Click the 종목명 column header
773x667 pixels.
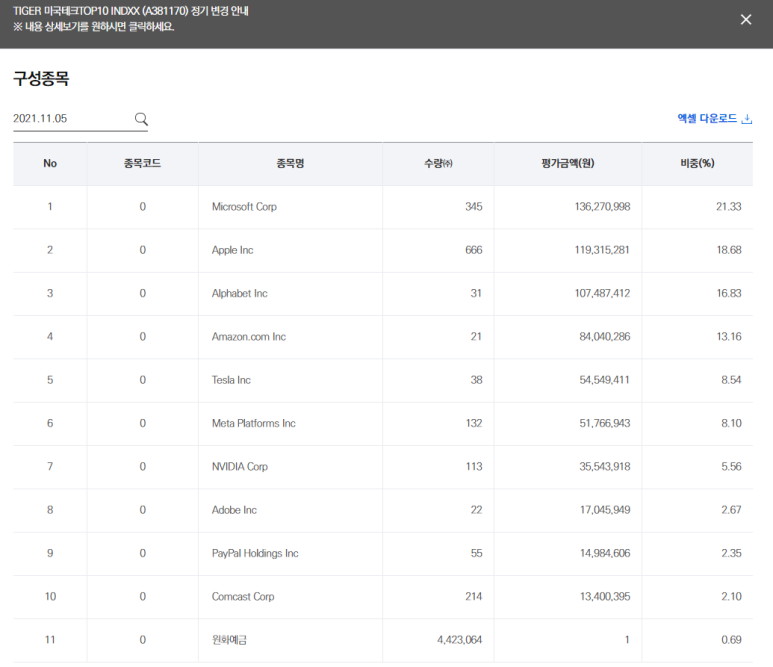(x=290, y=163)
